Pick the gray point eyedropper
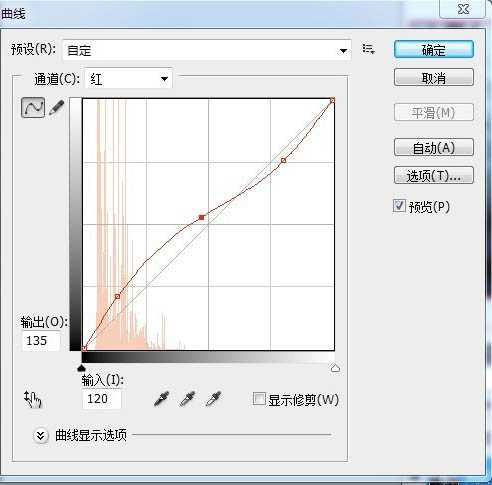 tap(188, 399)
